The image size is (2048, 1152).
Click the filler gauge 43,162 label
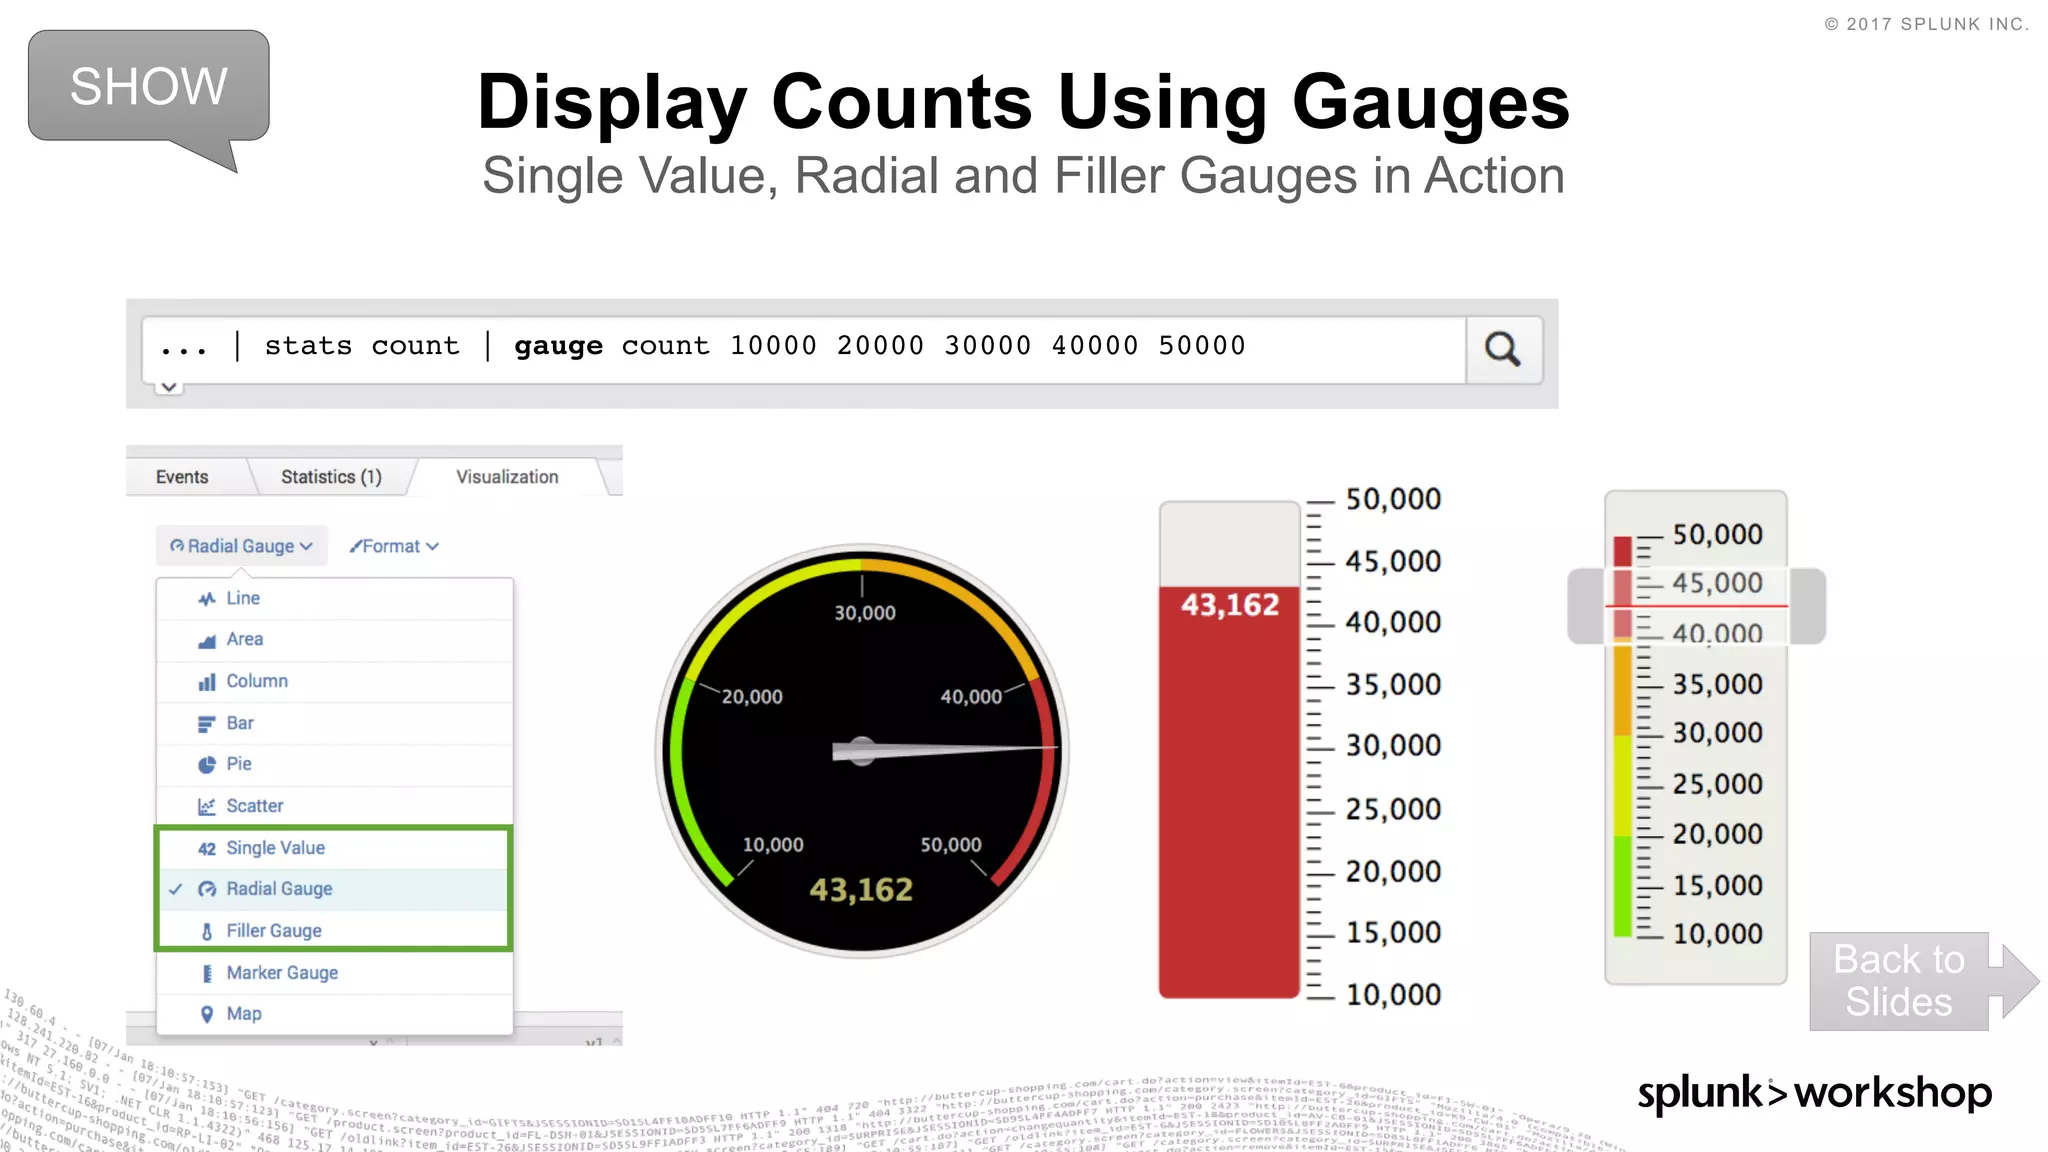pyautogui.click(x=1230, y=605)
